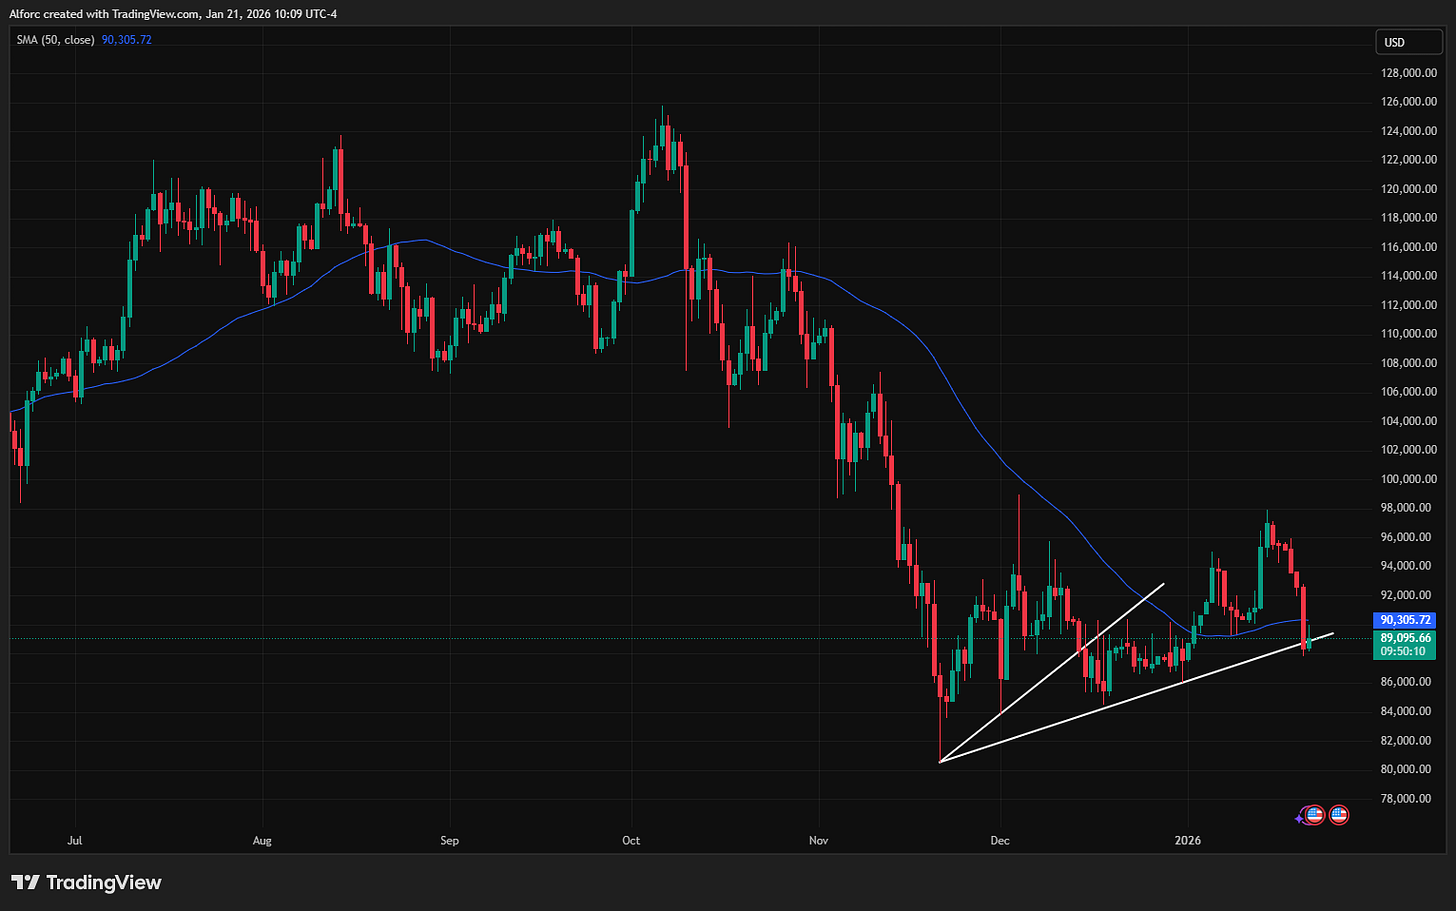1456x911 pixels.
Task: Click the 114,000.00 price axis label
Action: pyautogui.click(x=1409, y=276)
